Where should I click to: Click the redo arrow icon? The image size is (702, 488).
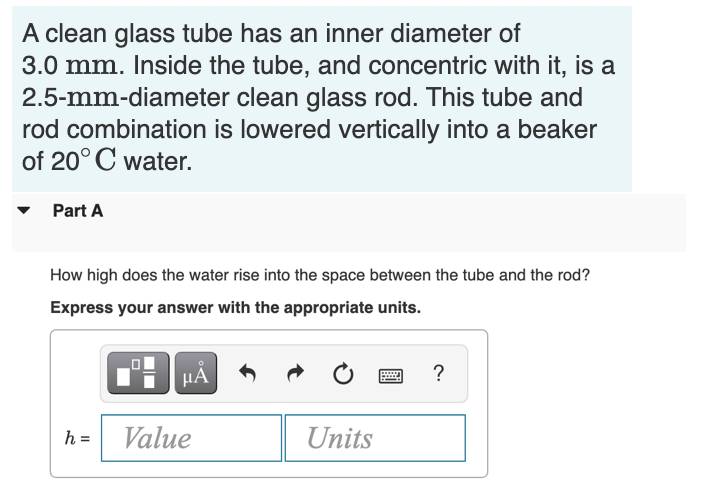point(296,376)
